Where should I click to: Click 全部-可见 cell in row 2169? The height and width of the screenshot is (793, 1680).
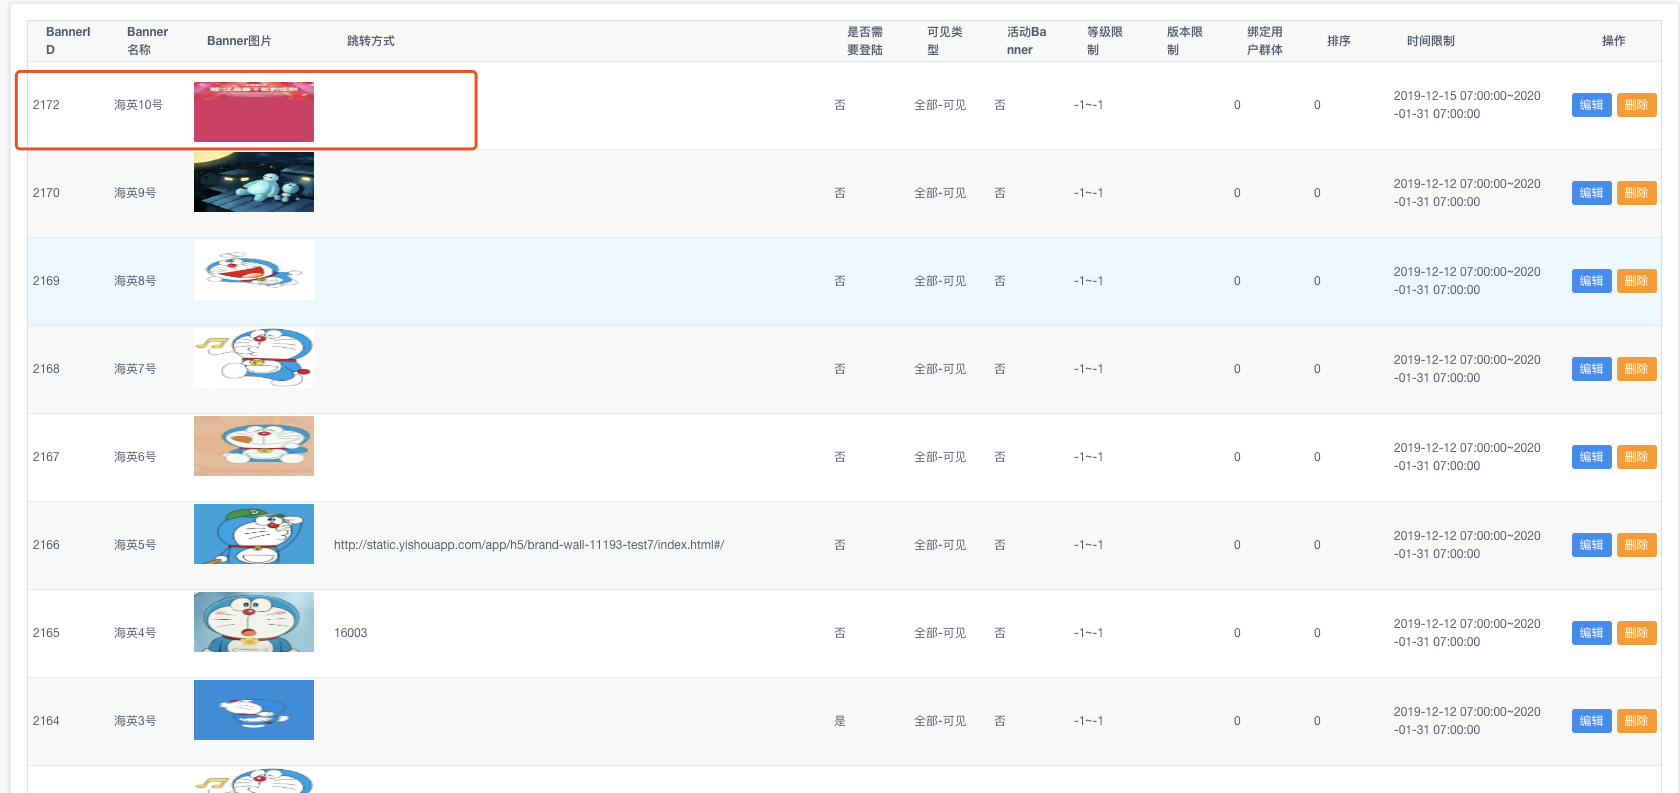point(940,281)
